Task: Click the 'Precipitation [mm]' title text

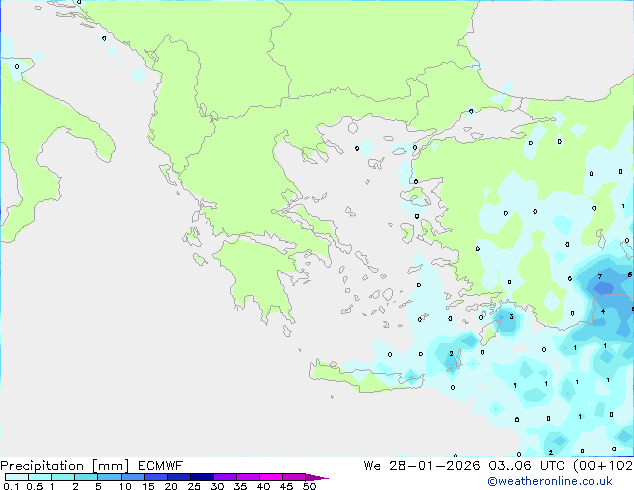Action: [65, 466]
